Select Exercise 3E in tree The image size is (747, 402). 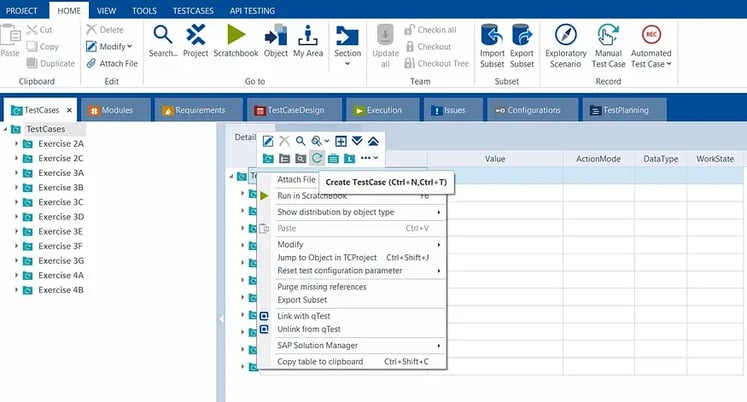(61, 231)
